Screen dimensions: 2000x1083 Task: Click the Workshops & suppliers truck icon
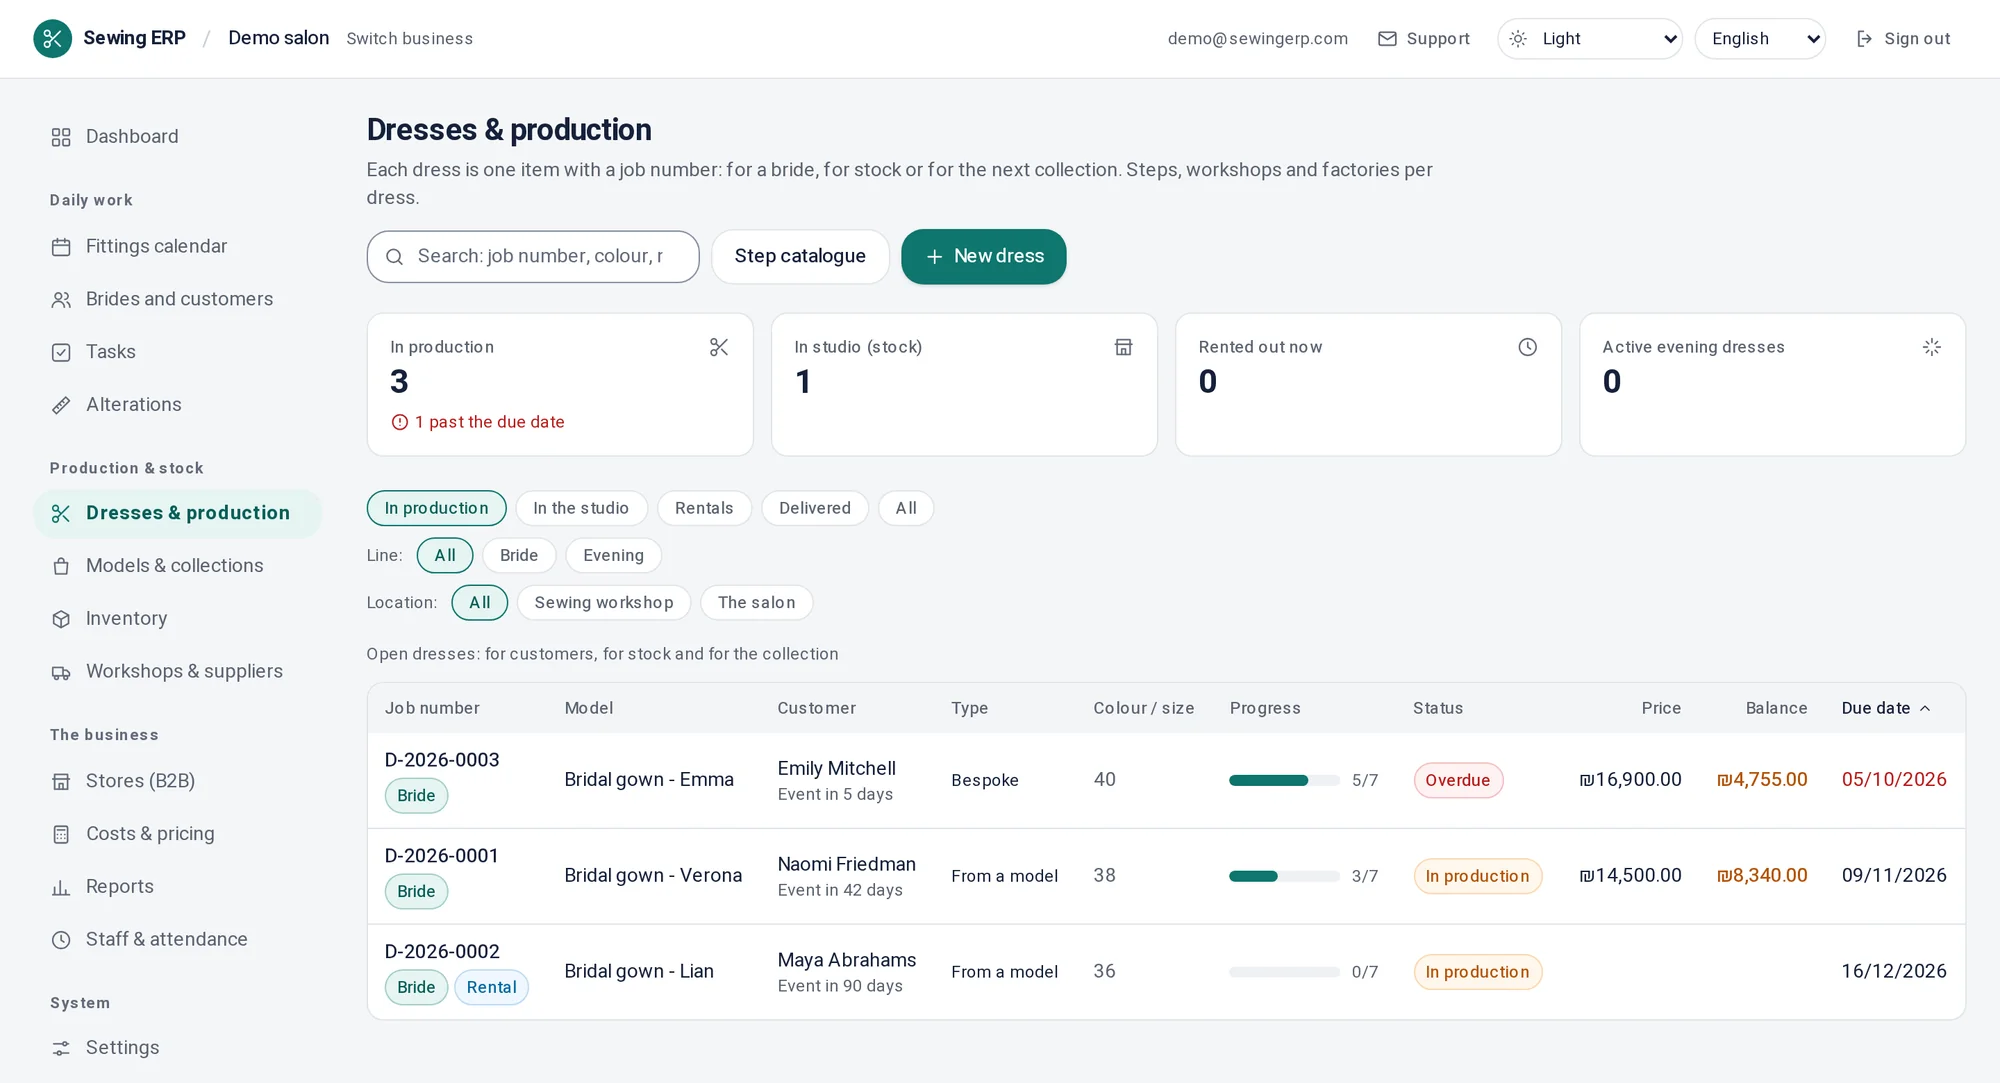[x=61, y=672]
